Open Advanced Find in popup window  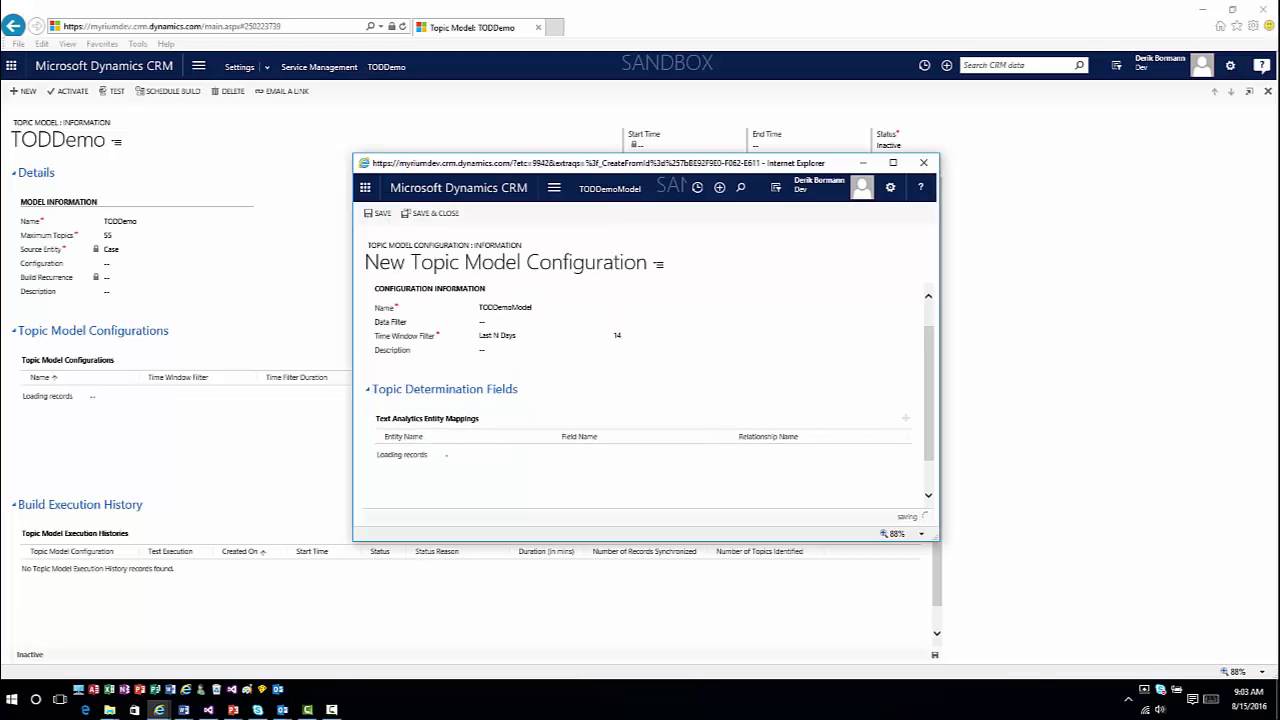pyautogui.click(x=775, y=187)
